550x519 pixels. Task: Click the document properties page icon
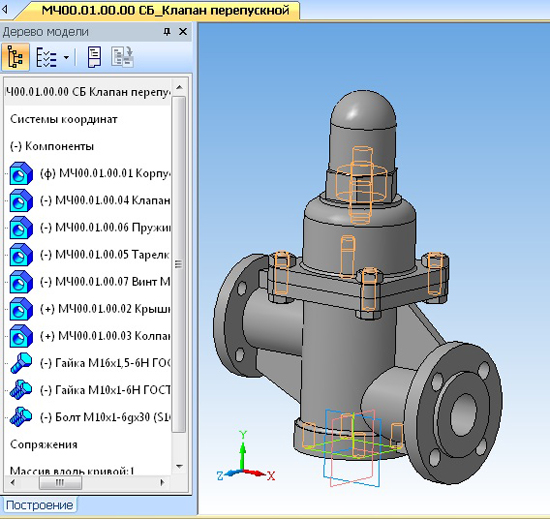pyautogui.click(x=94, y=57)
